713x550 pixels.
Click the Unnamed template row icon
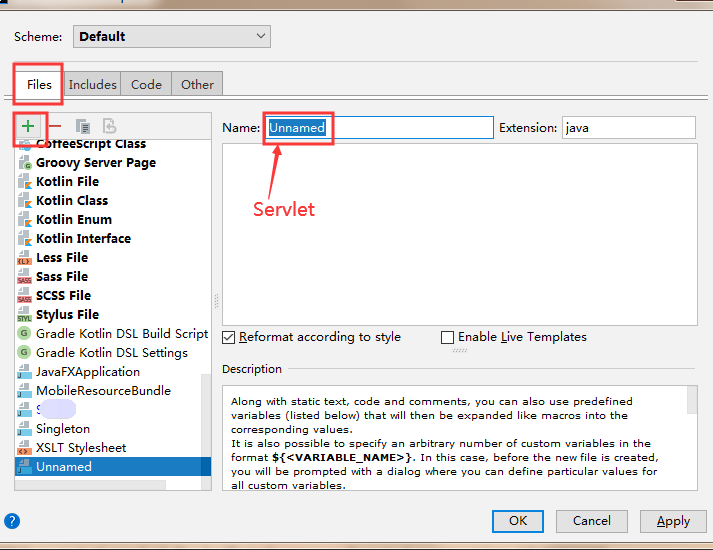coord(25,467)
